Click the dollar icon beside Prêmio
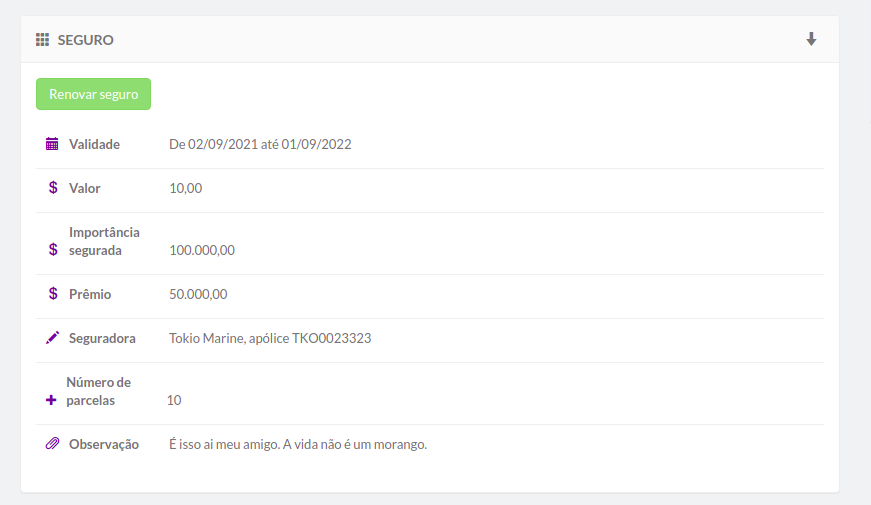 pyautogui.click(x=53, y=293)
